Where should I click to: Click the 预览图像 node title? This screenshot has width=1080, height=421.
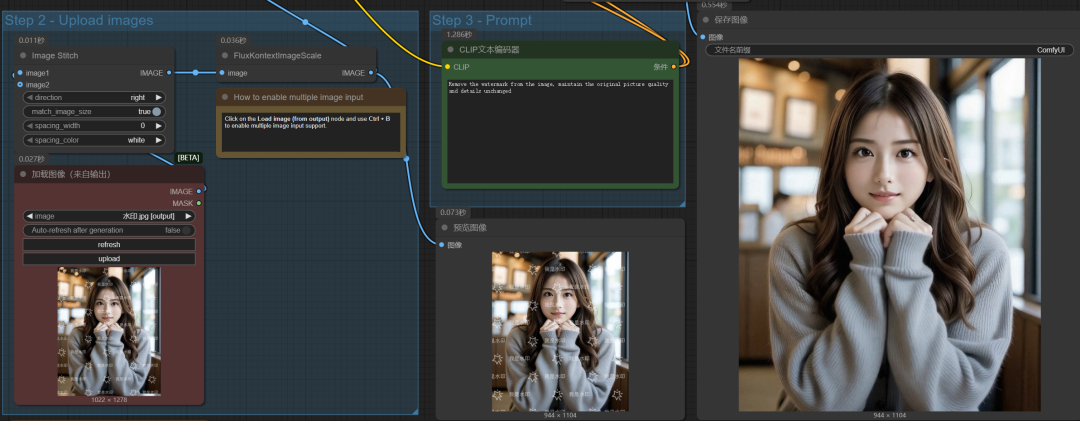(x=470, y=228)
